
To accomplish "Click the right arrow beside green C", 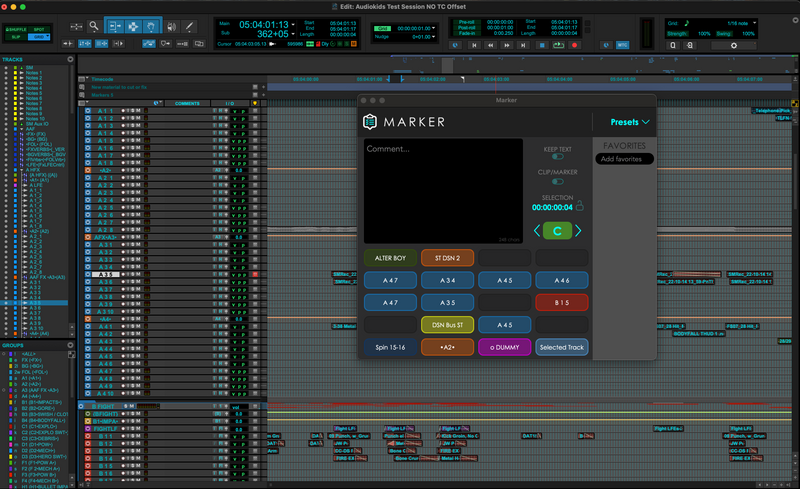I will click(x=578, y=231).
